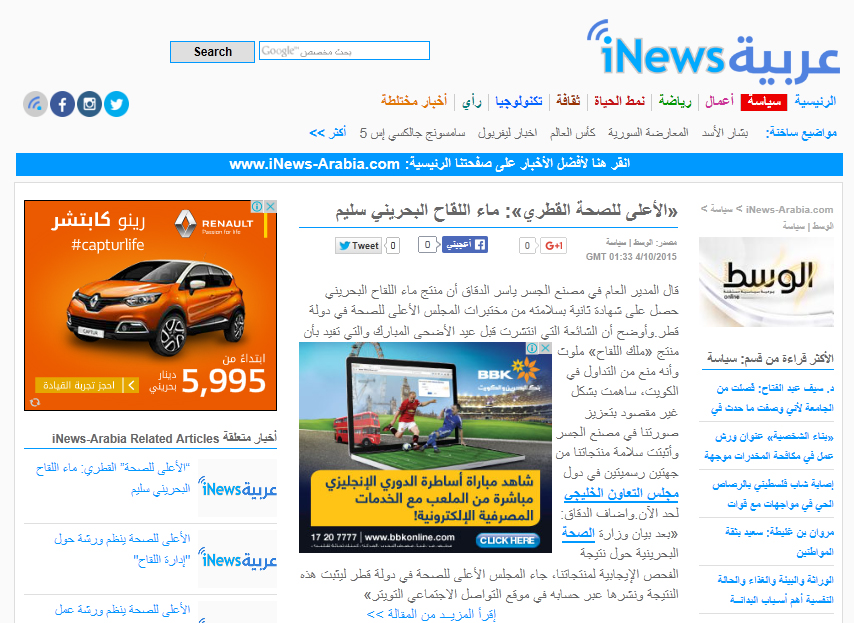Click breadcrumb iNews-Arabia.com link
854x623 pixels.
click(x=789, y=210)
